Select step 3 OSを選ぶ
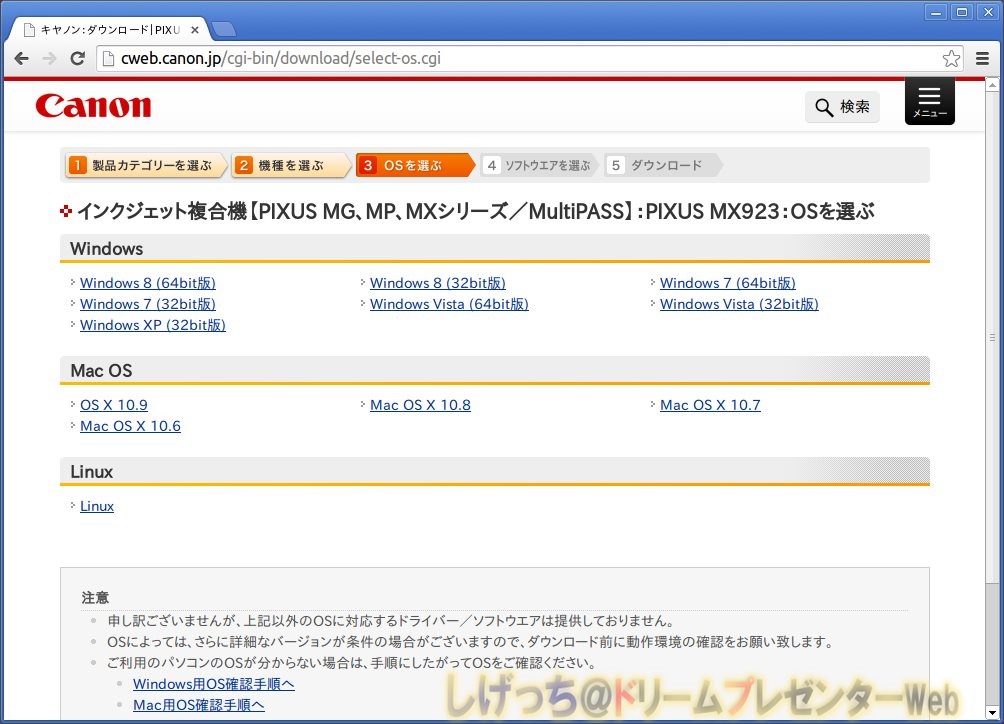The height and width of the screenshot is (724, 1004). click(415, 165)
